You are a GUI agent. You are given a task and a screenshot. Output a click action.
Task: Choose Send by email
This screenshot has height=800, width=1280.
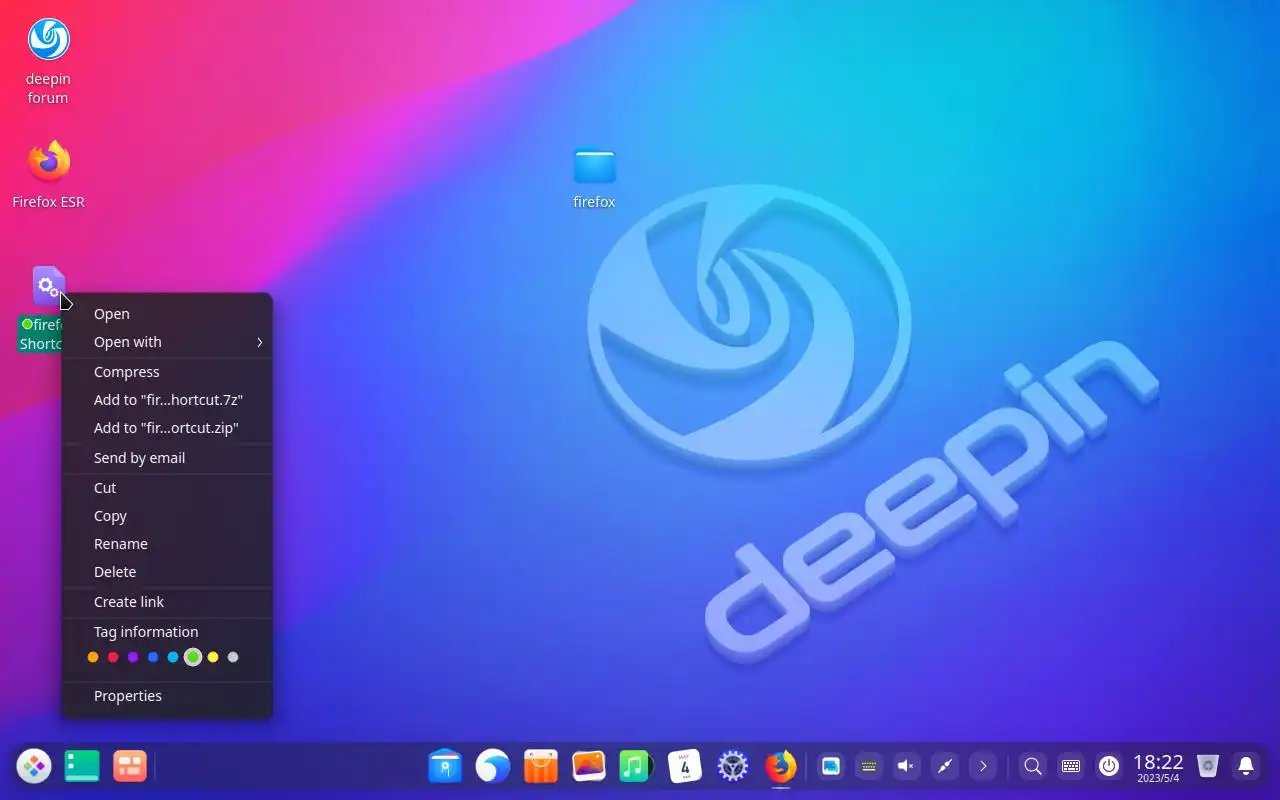(167, 458)
